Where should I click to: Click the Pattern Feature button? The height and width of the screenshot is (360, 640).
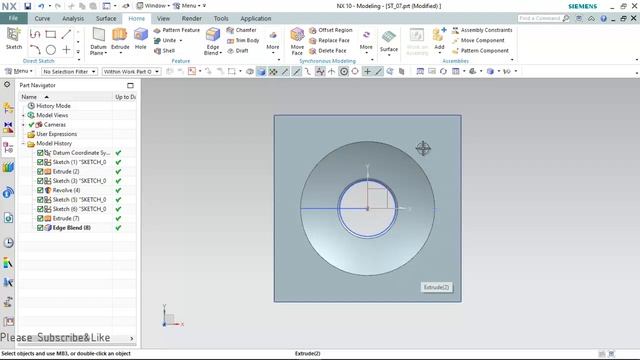[x=177, y=30]
